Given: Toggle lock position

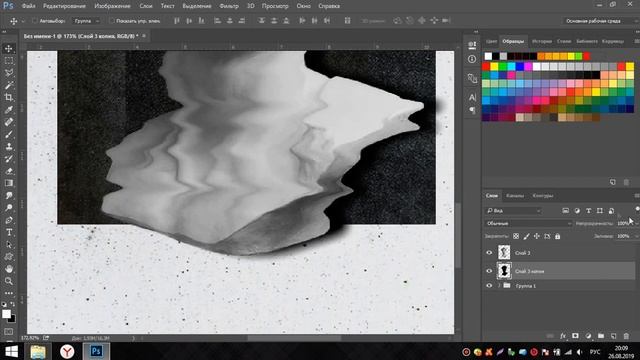Looking at the screenshot, I should point(537,236).
